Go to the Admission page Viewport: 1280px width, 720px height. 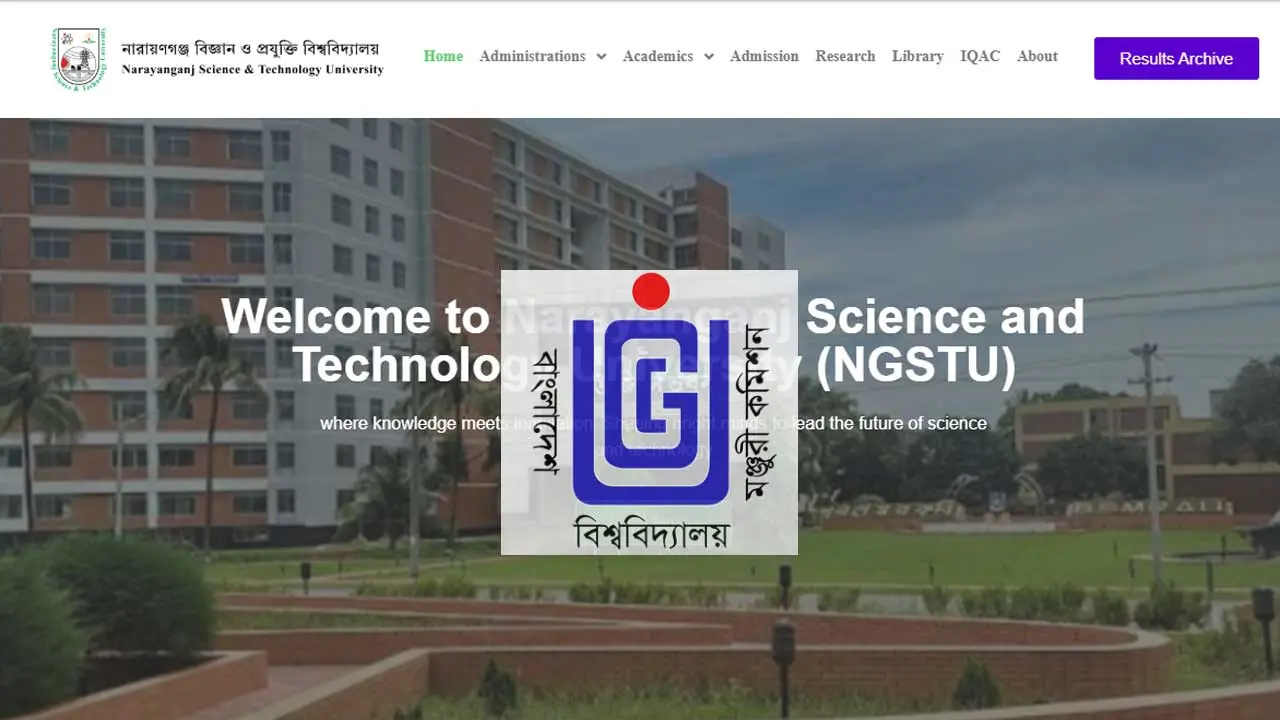(764, 56)
